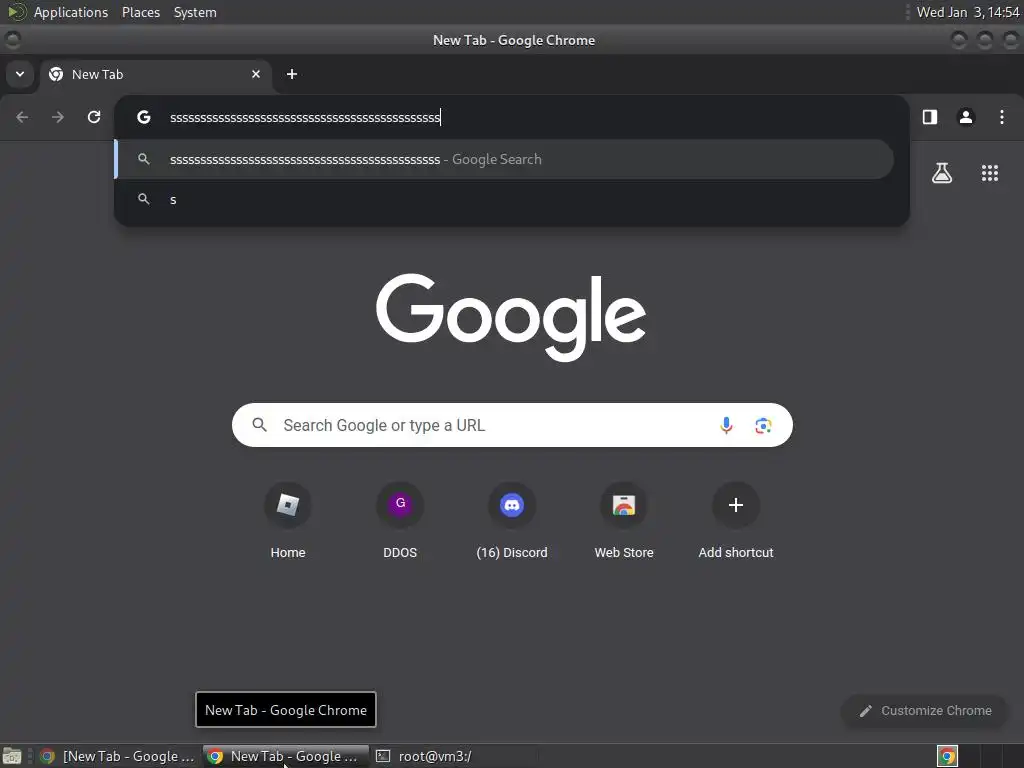
Task: Switch to the root@vm3:/ terminal window
Action: 424,756
